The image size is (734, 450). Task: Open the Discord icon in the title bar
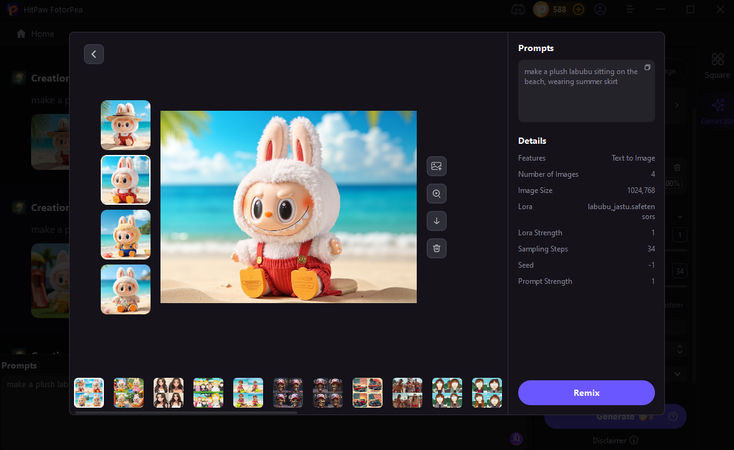[518, 9]
